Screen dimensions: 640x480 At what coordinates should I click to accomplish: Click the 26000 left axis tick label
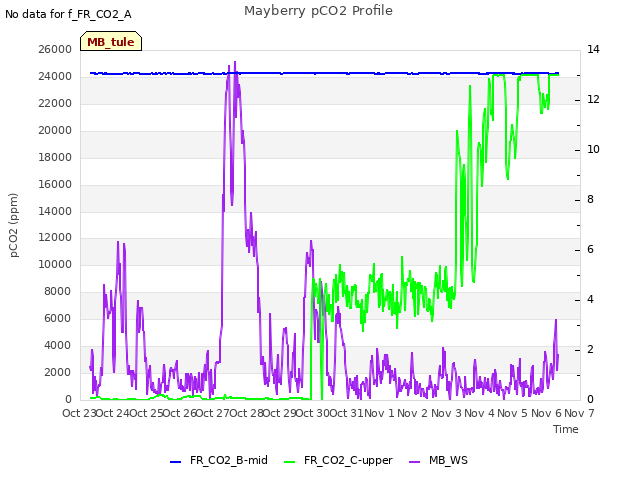(55, 49)
